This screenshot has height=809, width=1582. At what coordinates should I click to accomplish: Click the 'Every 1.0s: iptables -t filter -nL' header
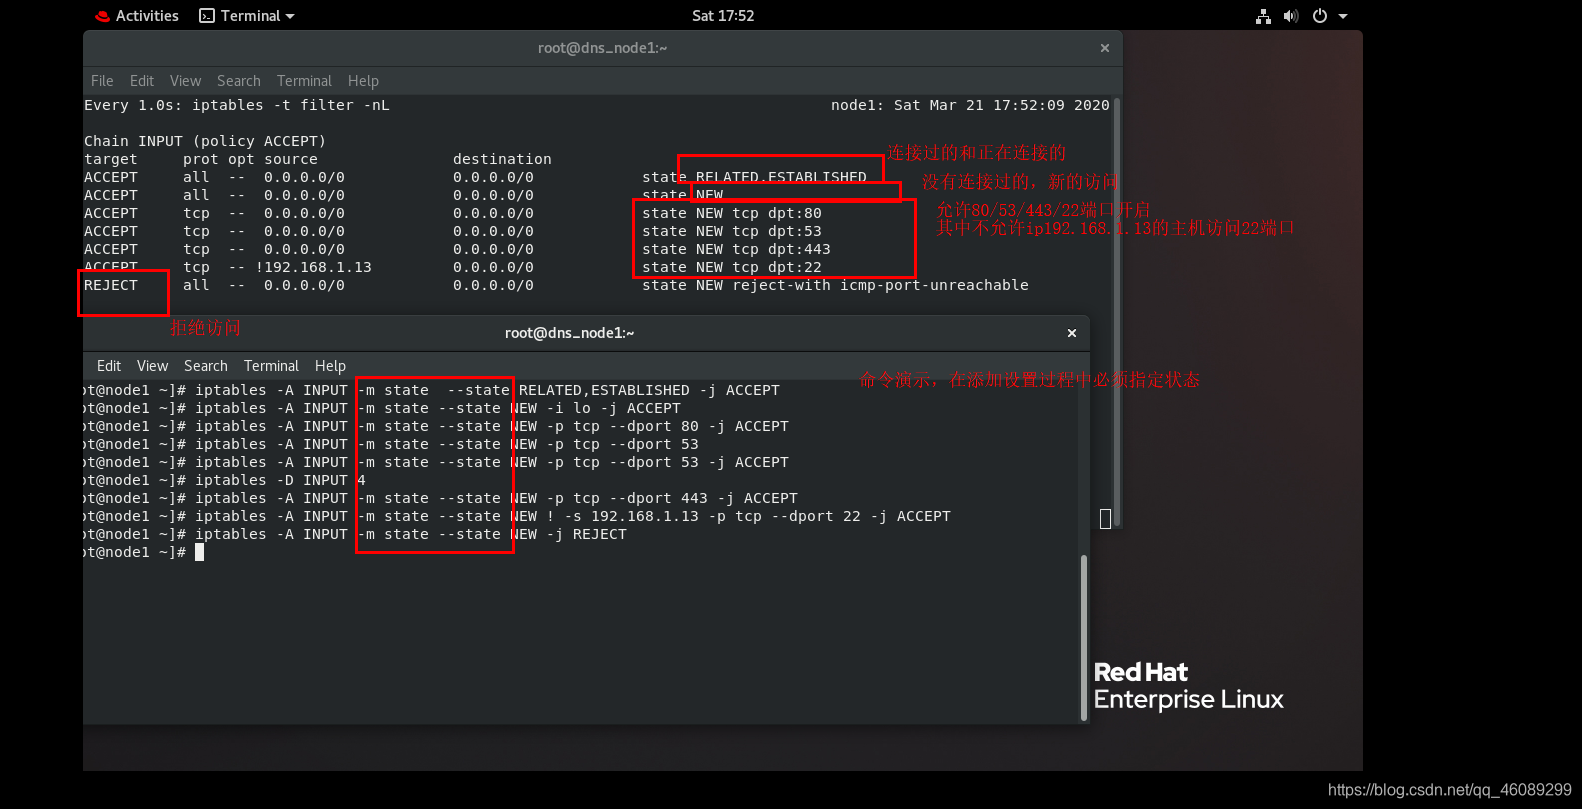click(237, 105)
